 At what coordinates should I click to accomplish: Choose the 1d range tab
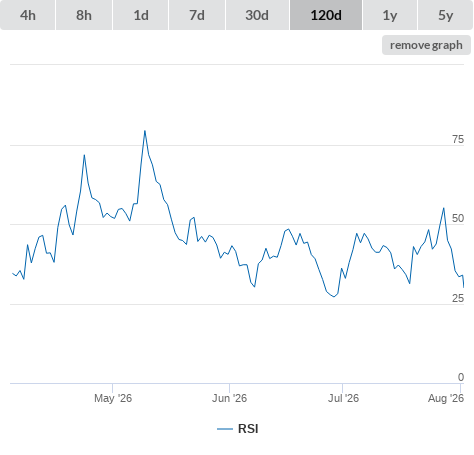pos(141,15)
